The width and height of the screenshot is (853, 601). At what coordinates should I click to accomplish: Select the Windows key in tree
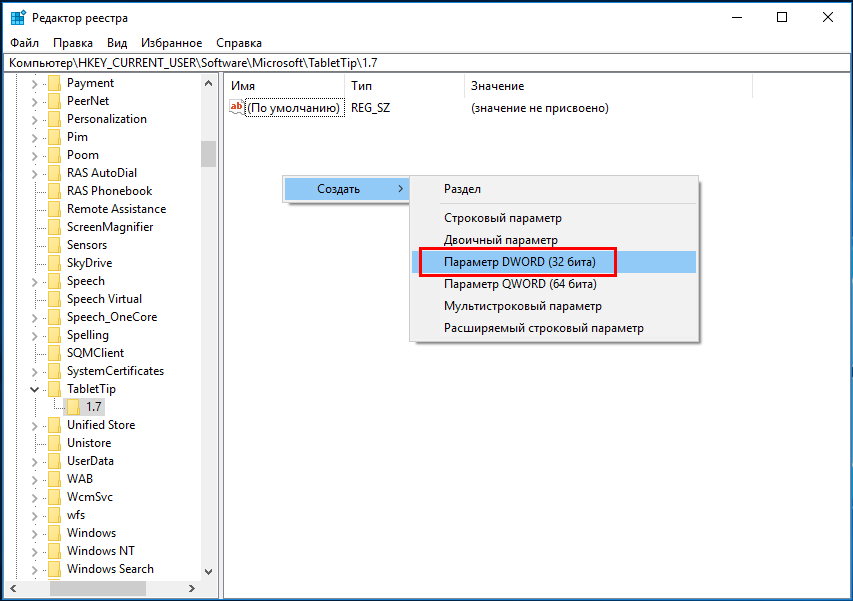point(91,533)
